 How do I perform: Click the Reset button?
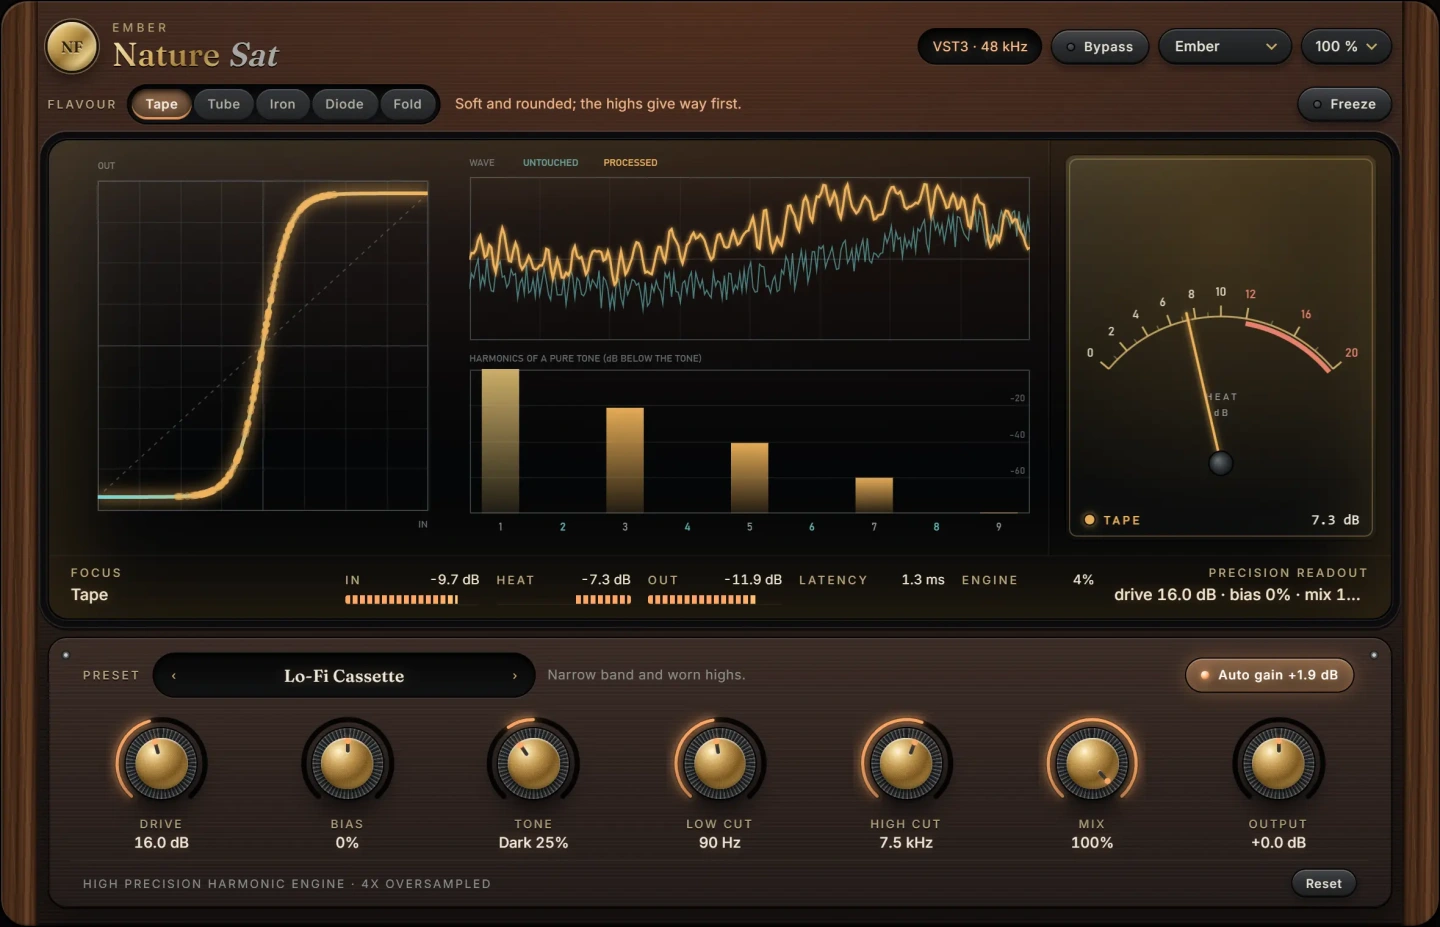[x=1323, y=883]
